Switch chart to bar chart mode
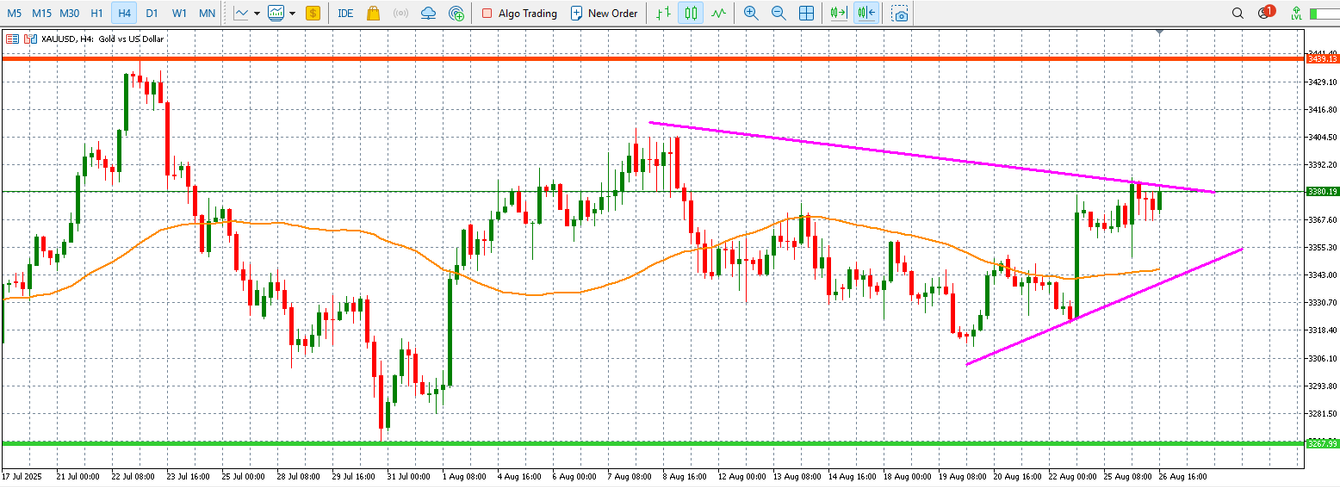The height and width of the screenshot is (487, 1340). click(x=661, y=13)
